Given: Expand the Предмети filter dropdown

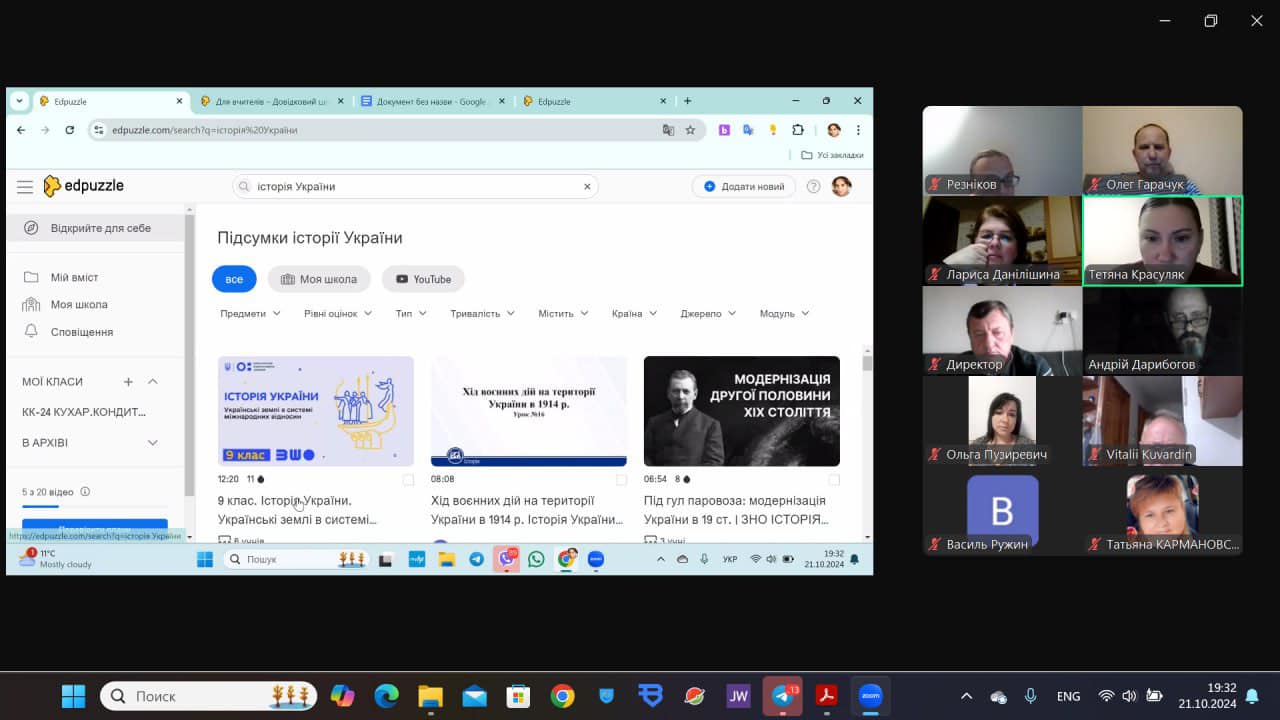Looking at the screenshot, I should click(250, 314).
